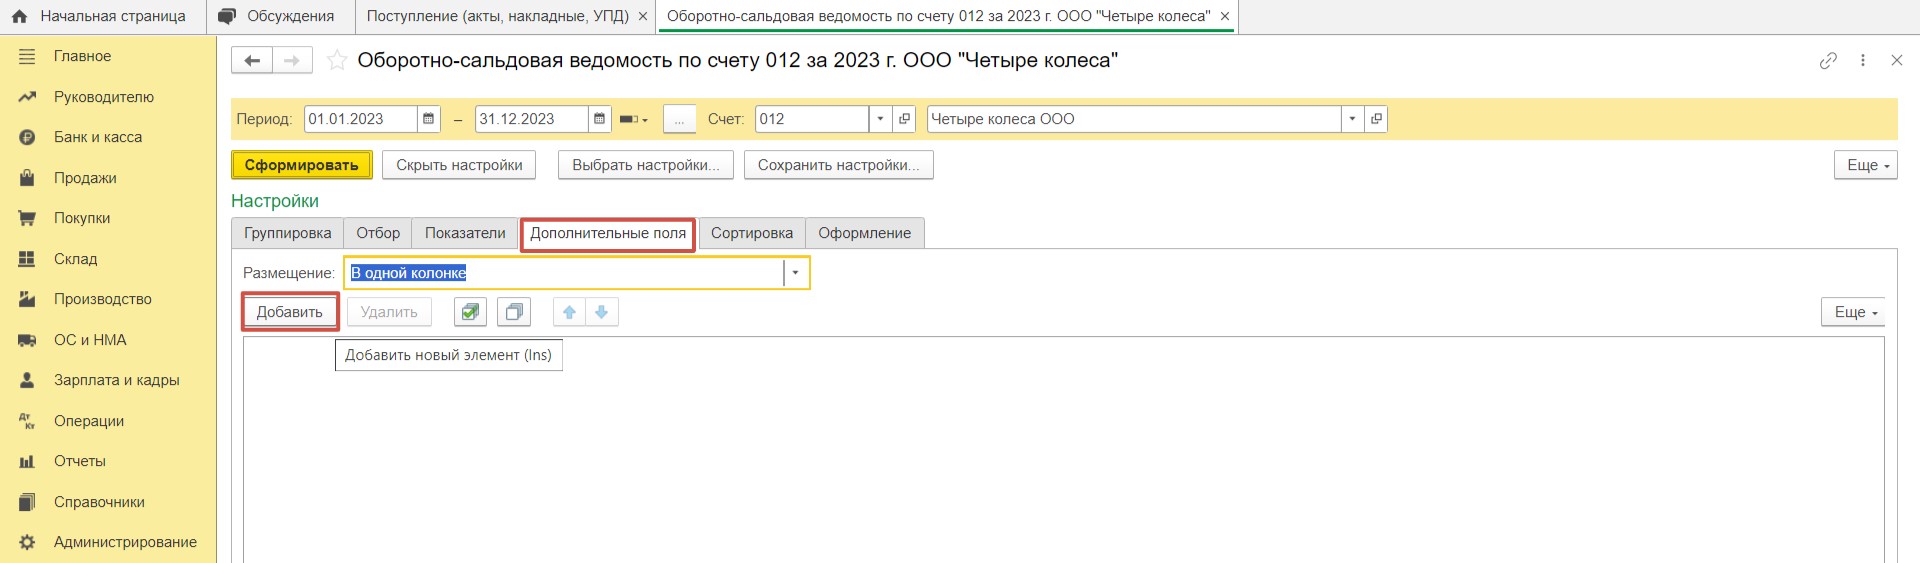1920x563 pixels.
Task: Check all items icon in settings toolbar
Action: point(470,312)
